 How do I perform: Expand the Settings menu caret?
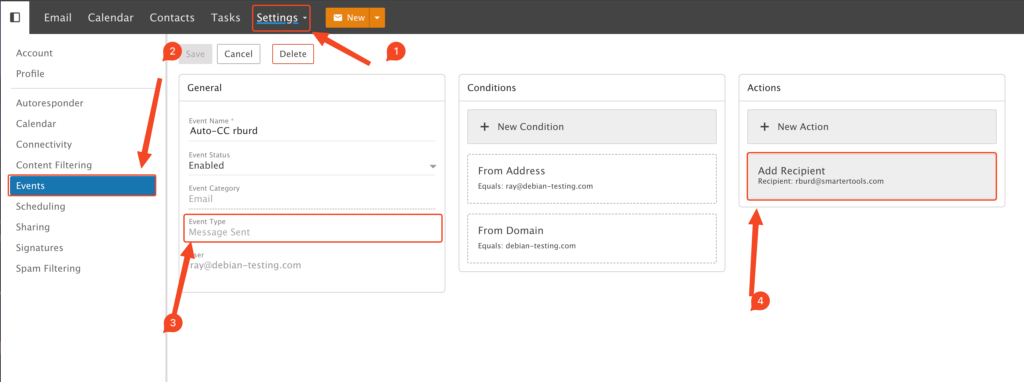(x=305, y=18)
